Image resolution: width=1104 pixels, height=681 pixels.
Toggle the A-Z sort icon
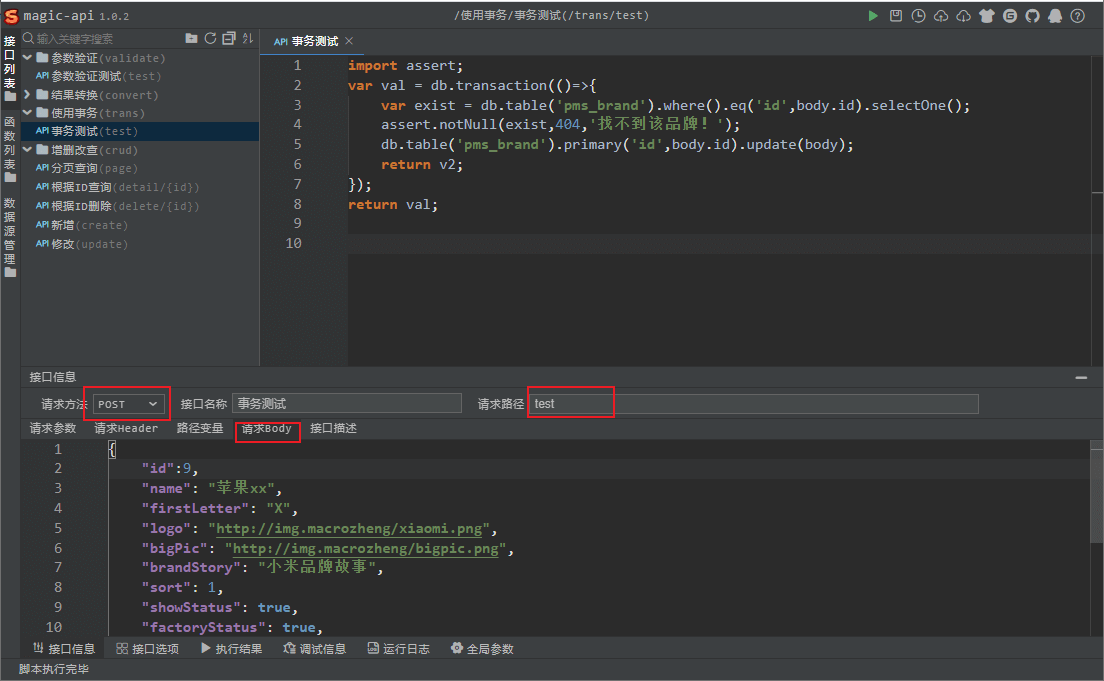(x=248, y=38)
